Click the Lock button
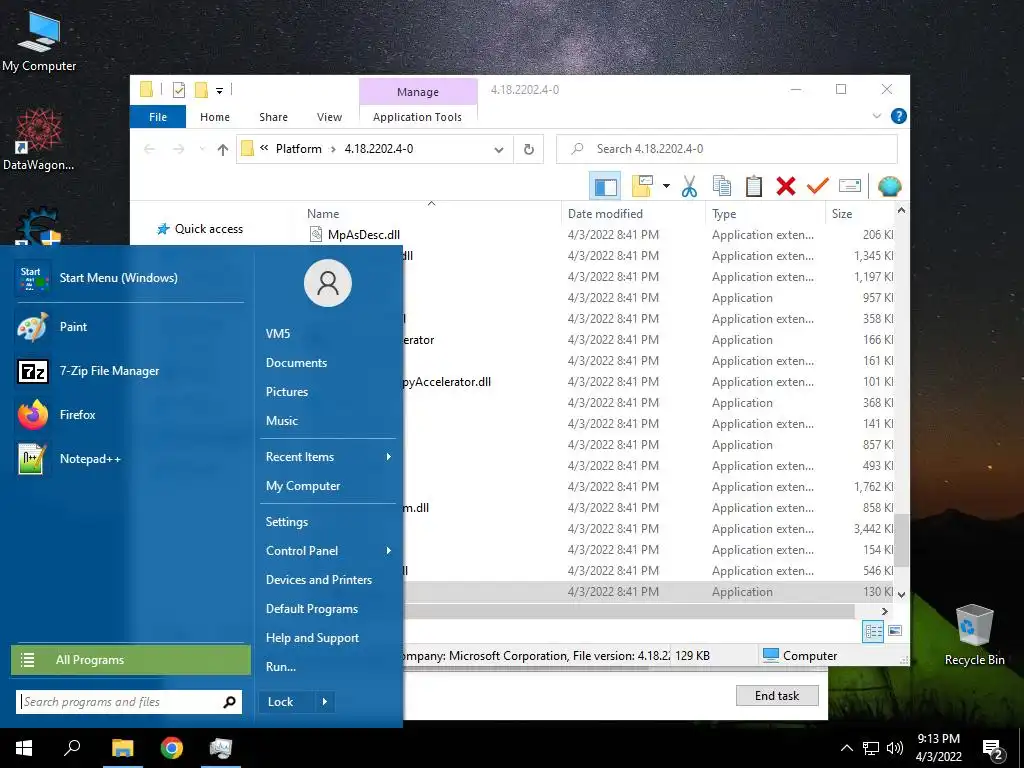The image size is (1024, 768). [x=286, y=702]
